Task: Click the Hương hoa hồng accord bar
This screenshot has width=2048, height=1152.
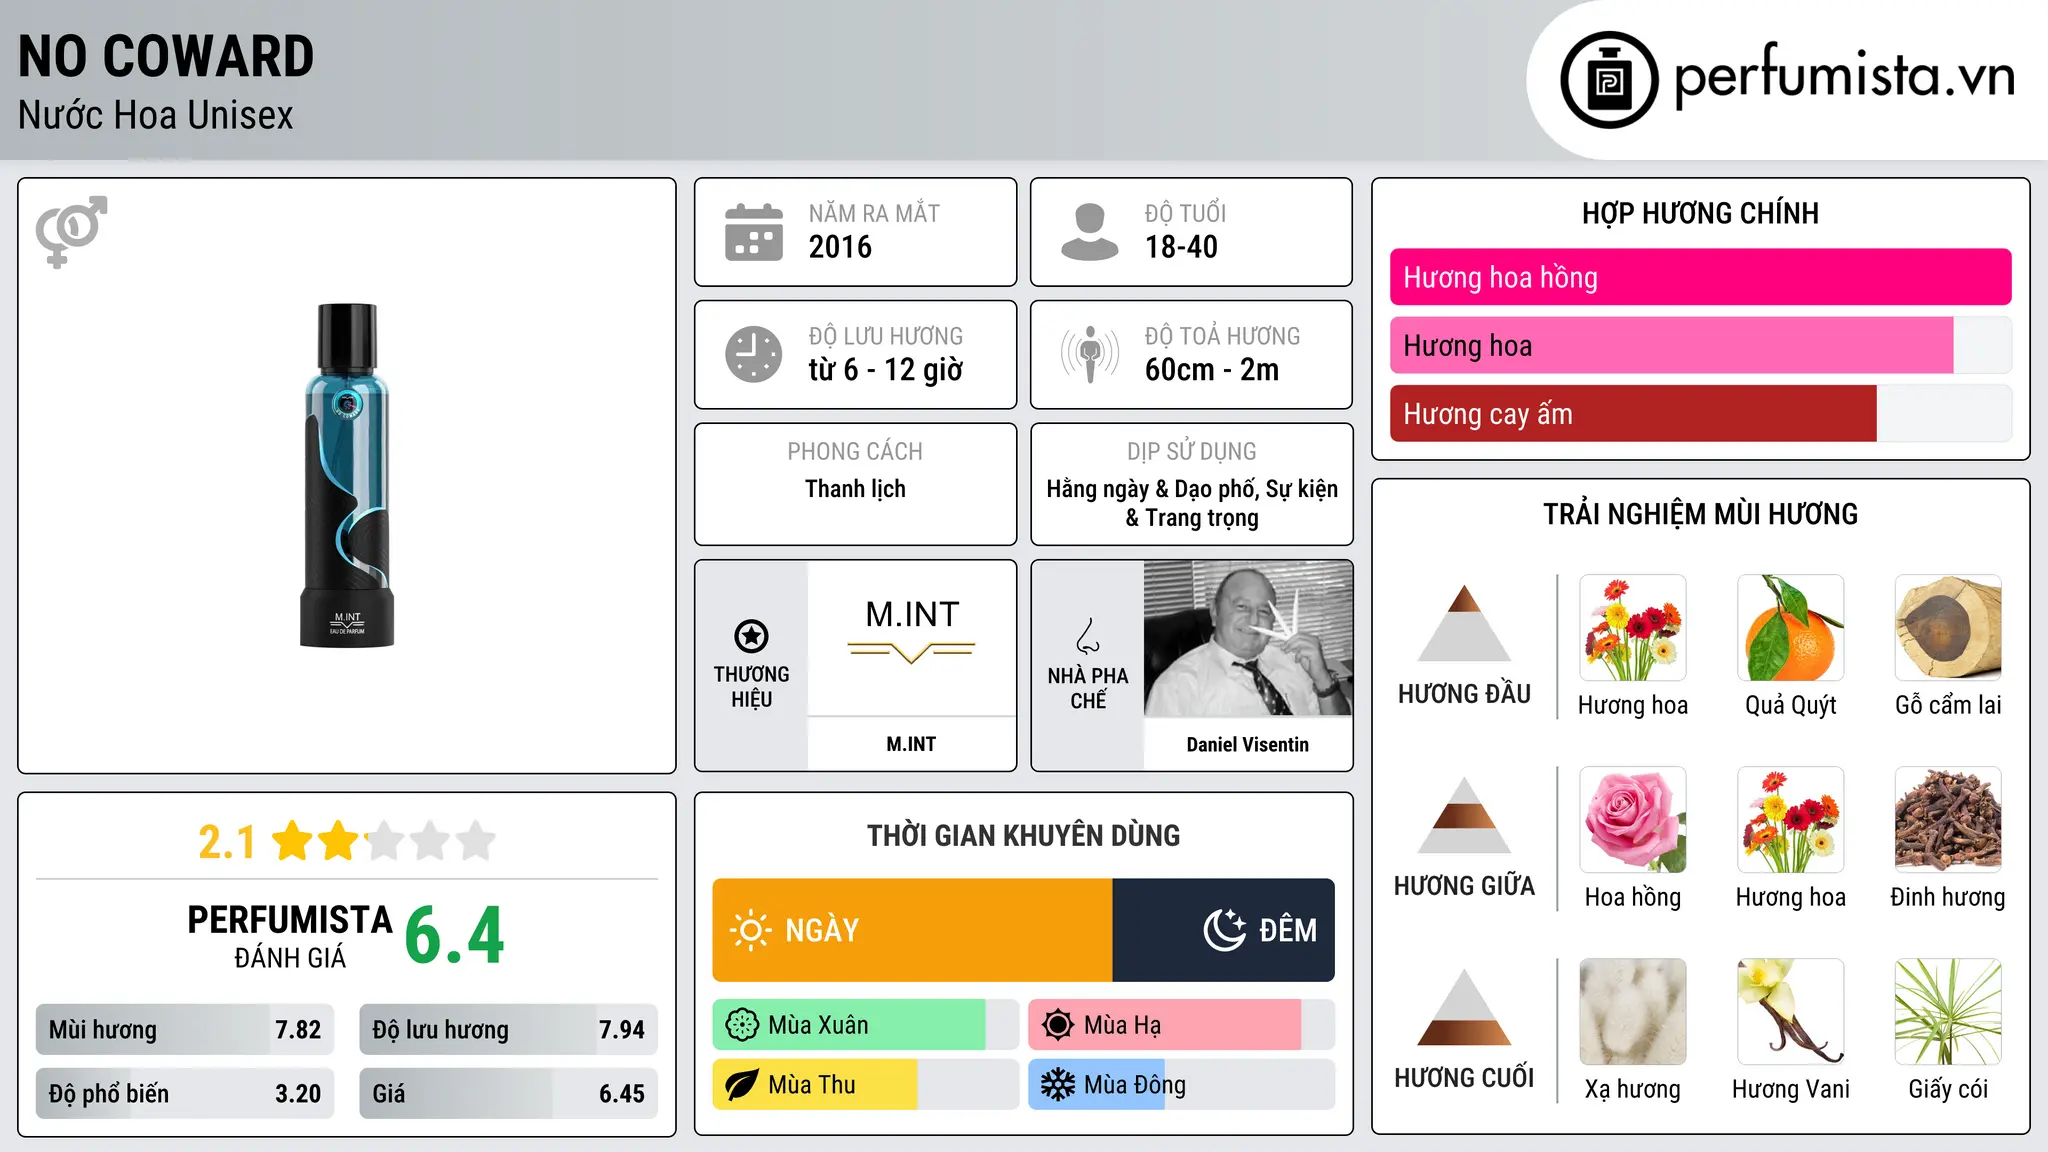Action: (x=1701, y=277)
